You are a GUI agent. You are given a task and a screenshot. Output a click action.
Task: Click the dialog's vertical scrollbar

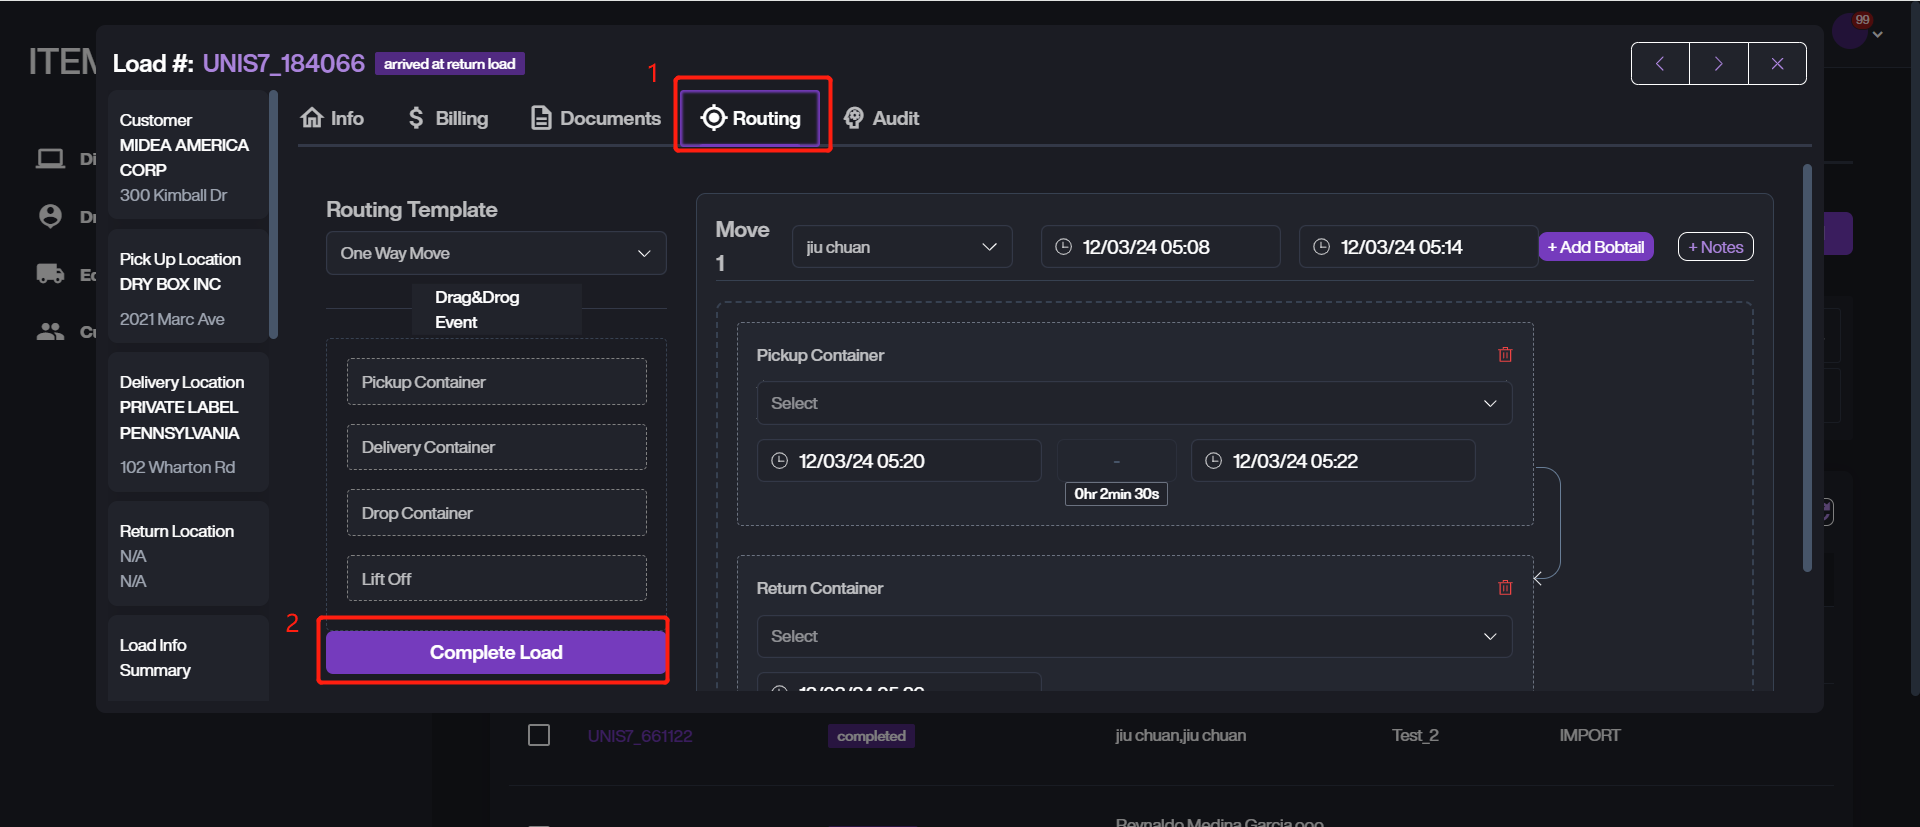[1807, 368]
